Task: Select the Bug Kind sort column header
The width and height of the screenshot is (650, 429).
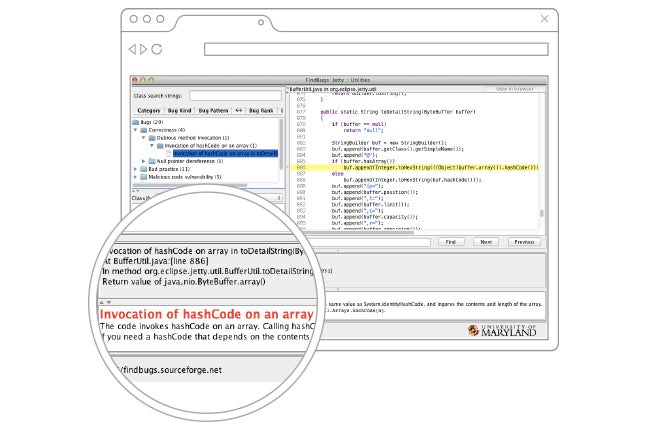Action: click(x=179, y=111)
